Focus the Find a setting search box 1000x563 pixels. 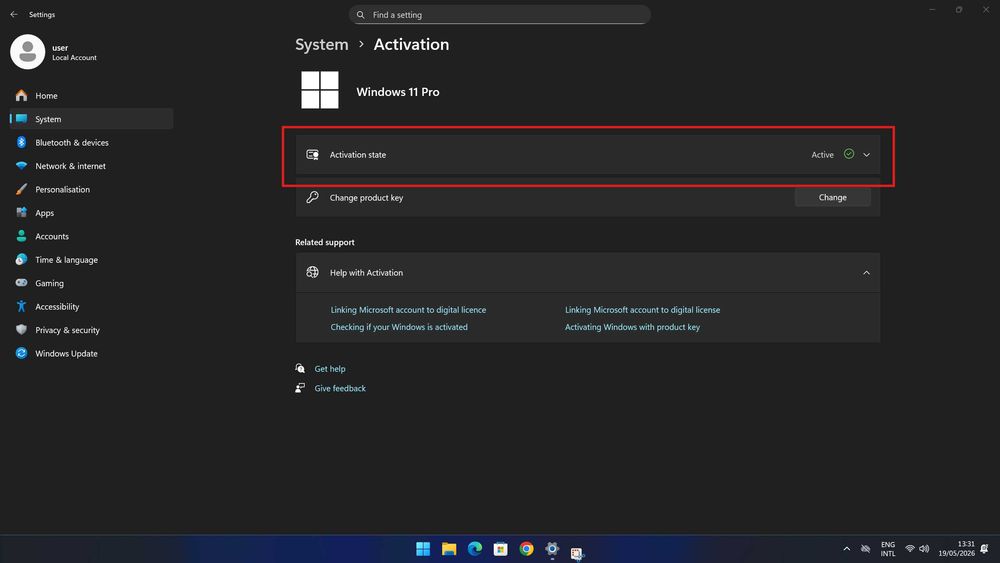[x=499, y=15]
